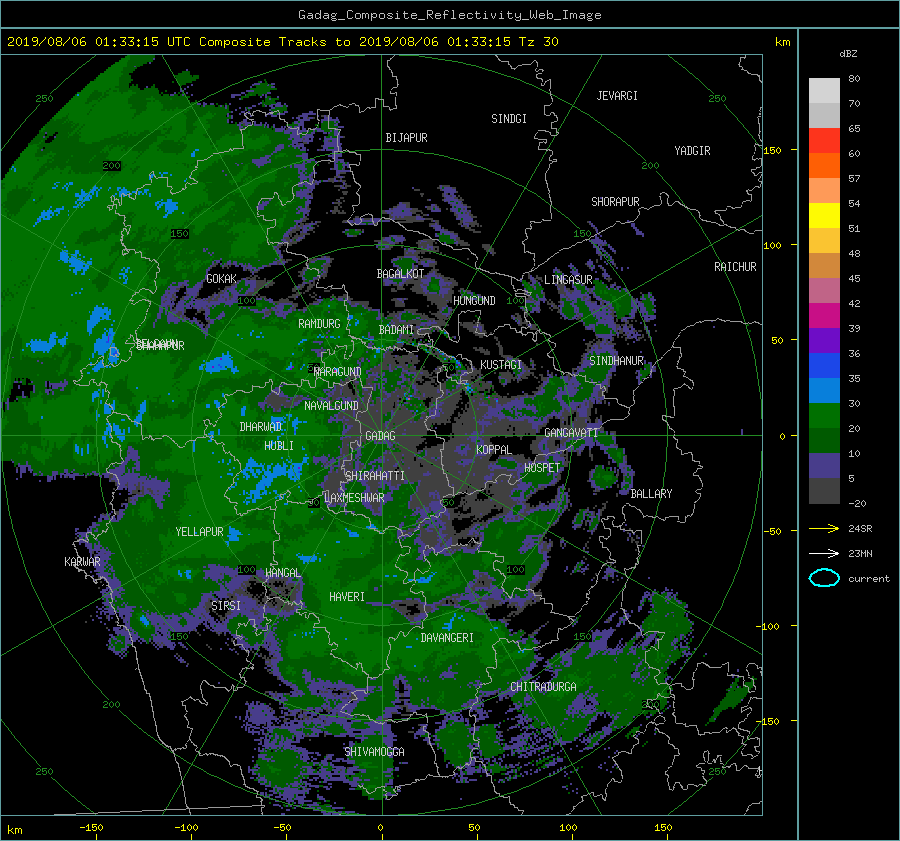This screenshot has height=841, width=900.
Task: Click the RAMDURG city label
Action: pos(319,324)
